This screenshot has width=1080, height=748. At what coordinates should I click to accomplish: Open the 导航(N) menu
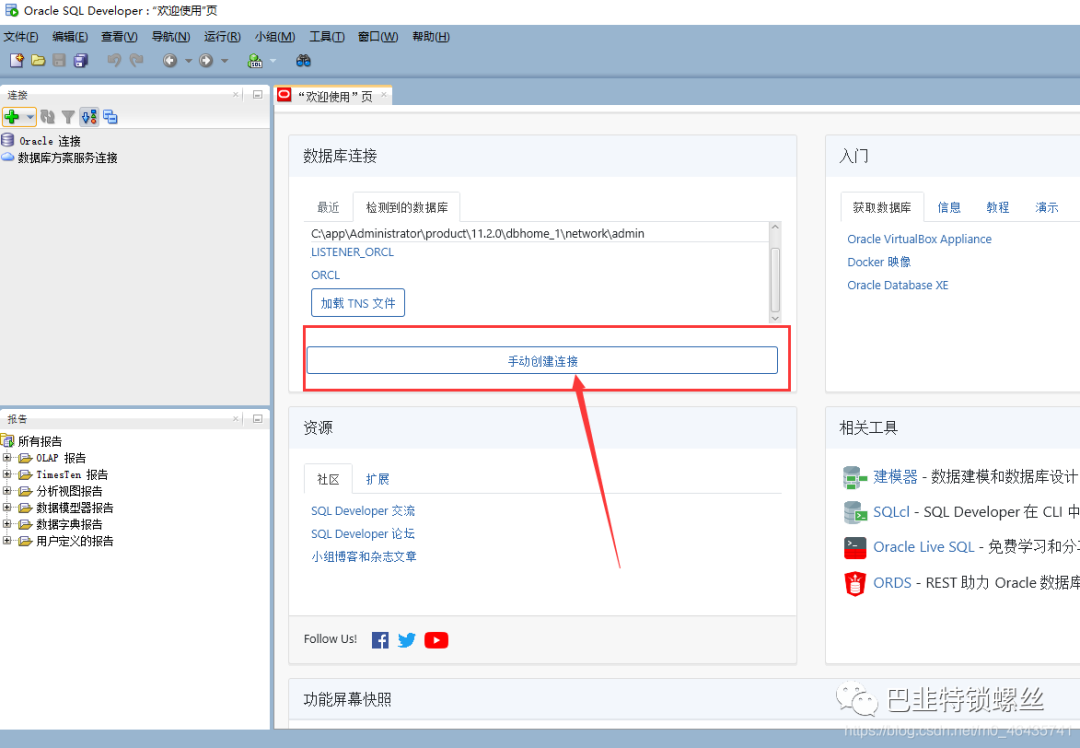pos(171,37)
